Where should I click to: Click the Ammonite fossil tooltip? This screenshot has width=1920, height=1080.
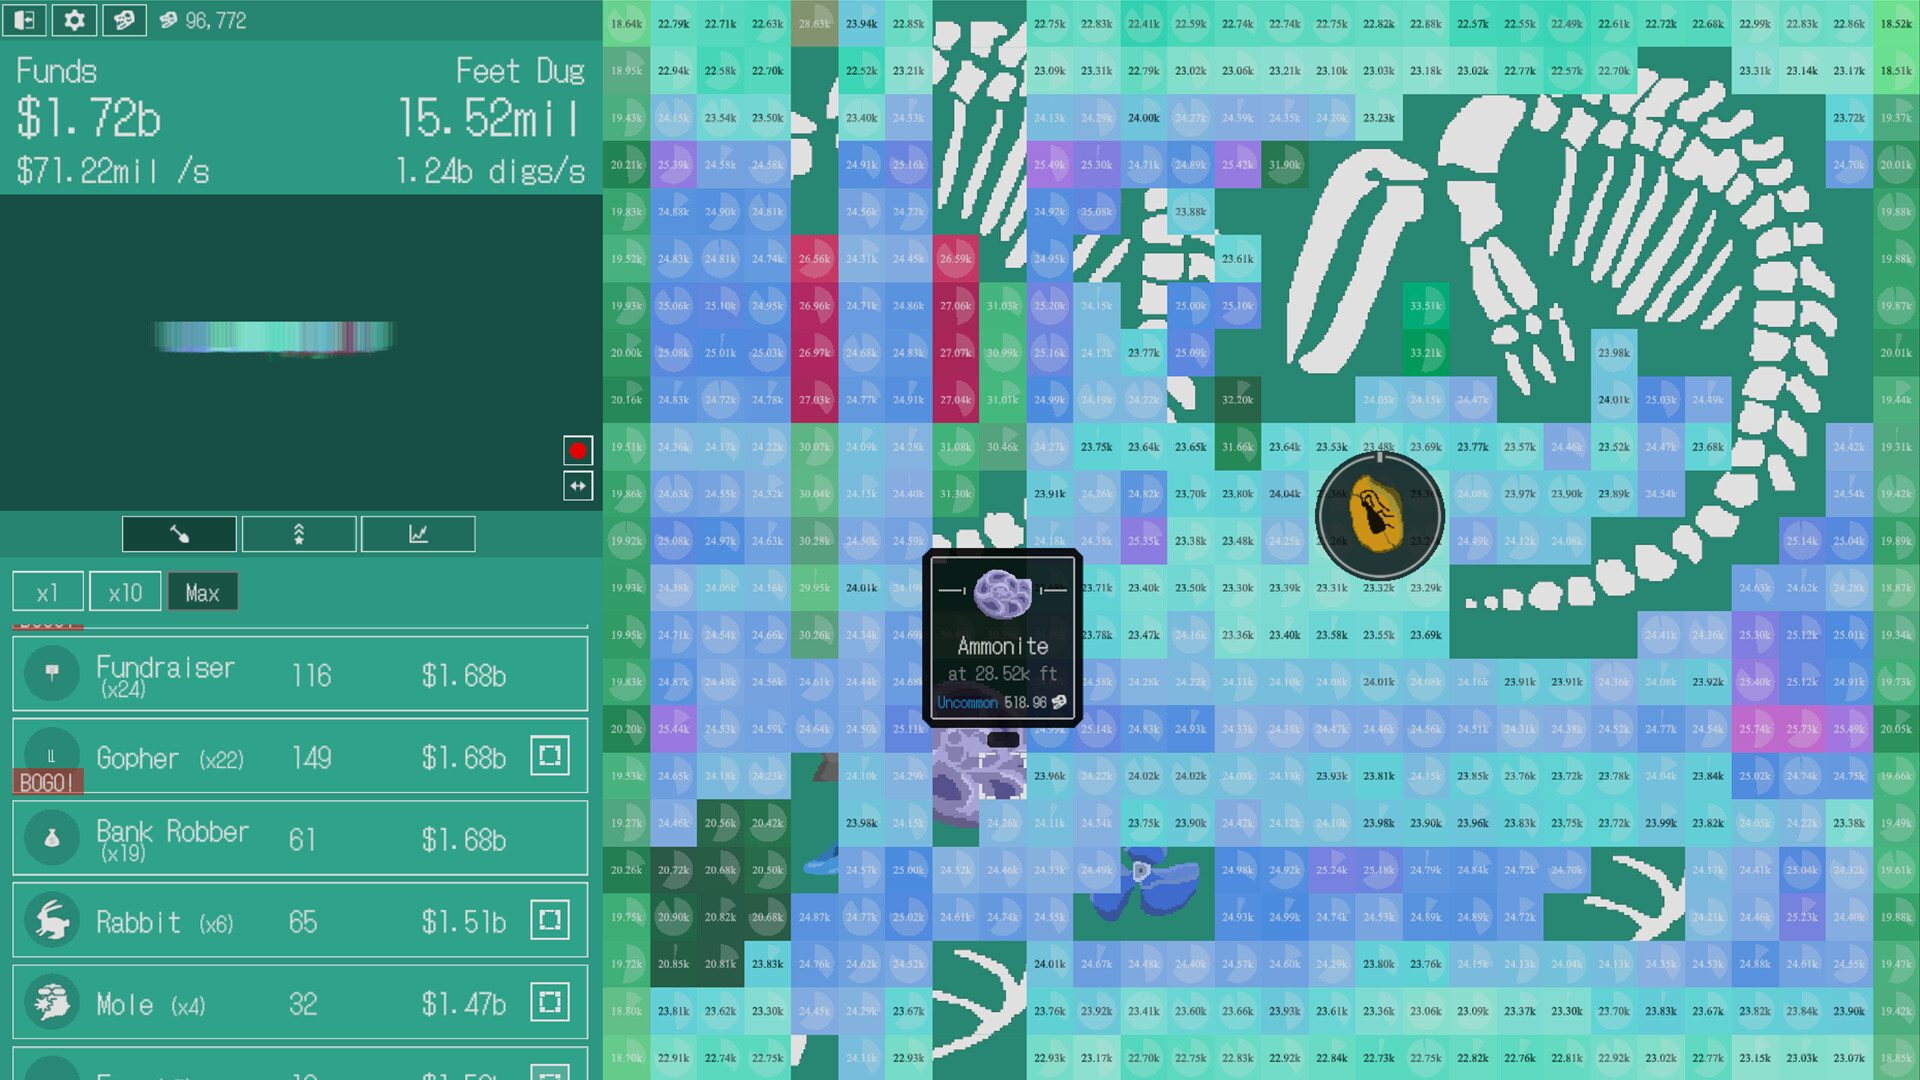pos(1001,637)
